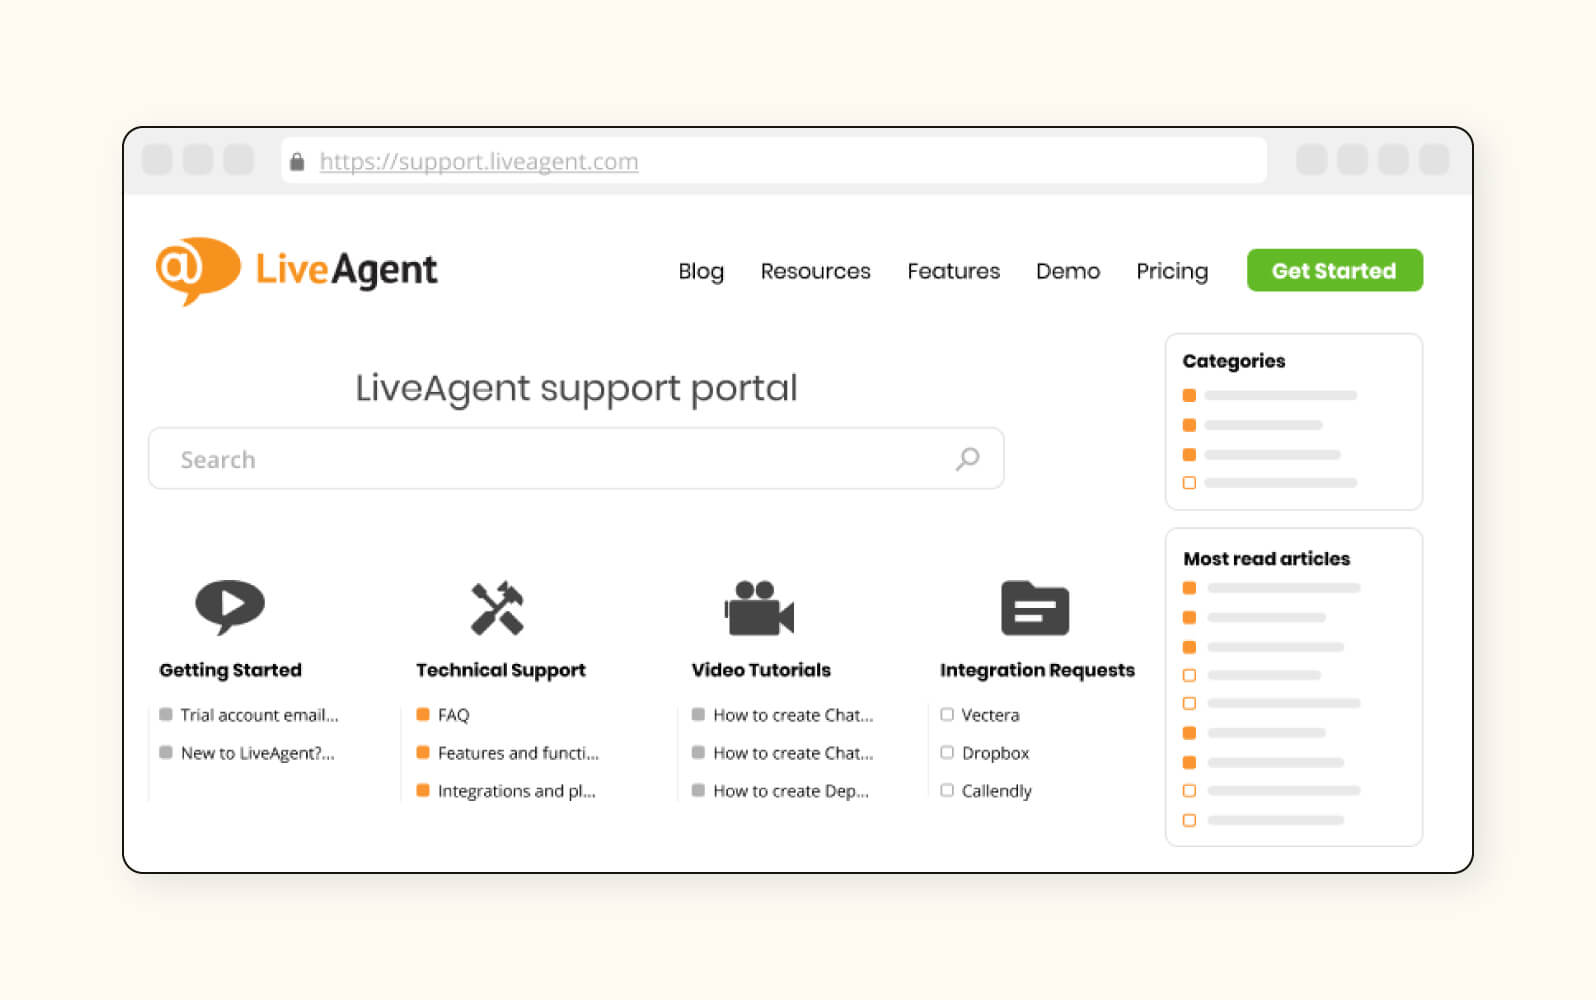The width and height of the screenshot is (1596, 1000).
Task: Click the Video Tutorials camera icon
Action: (759, 608)
